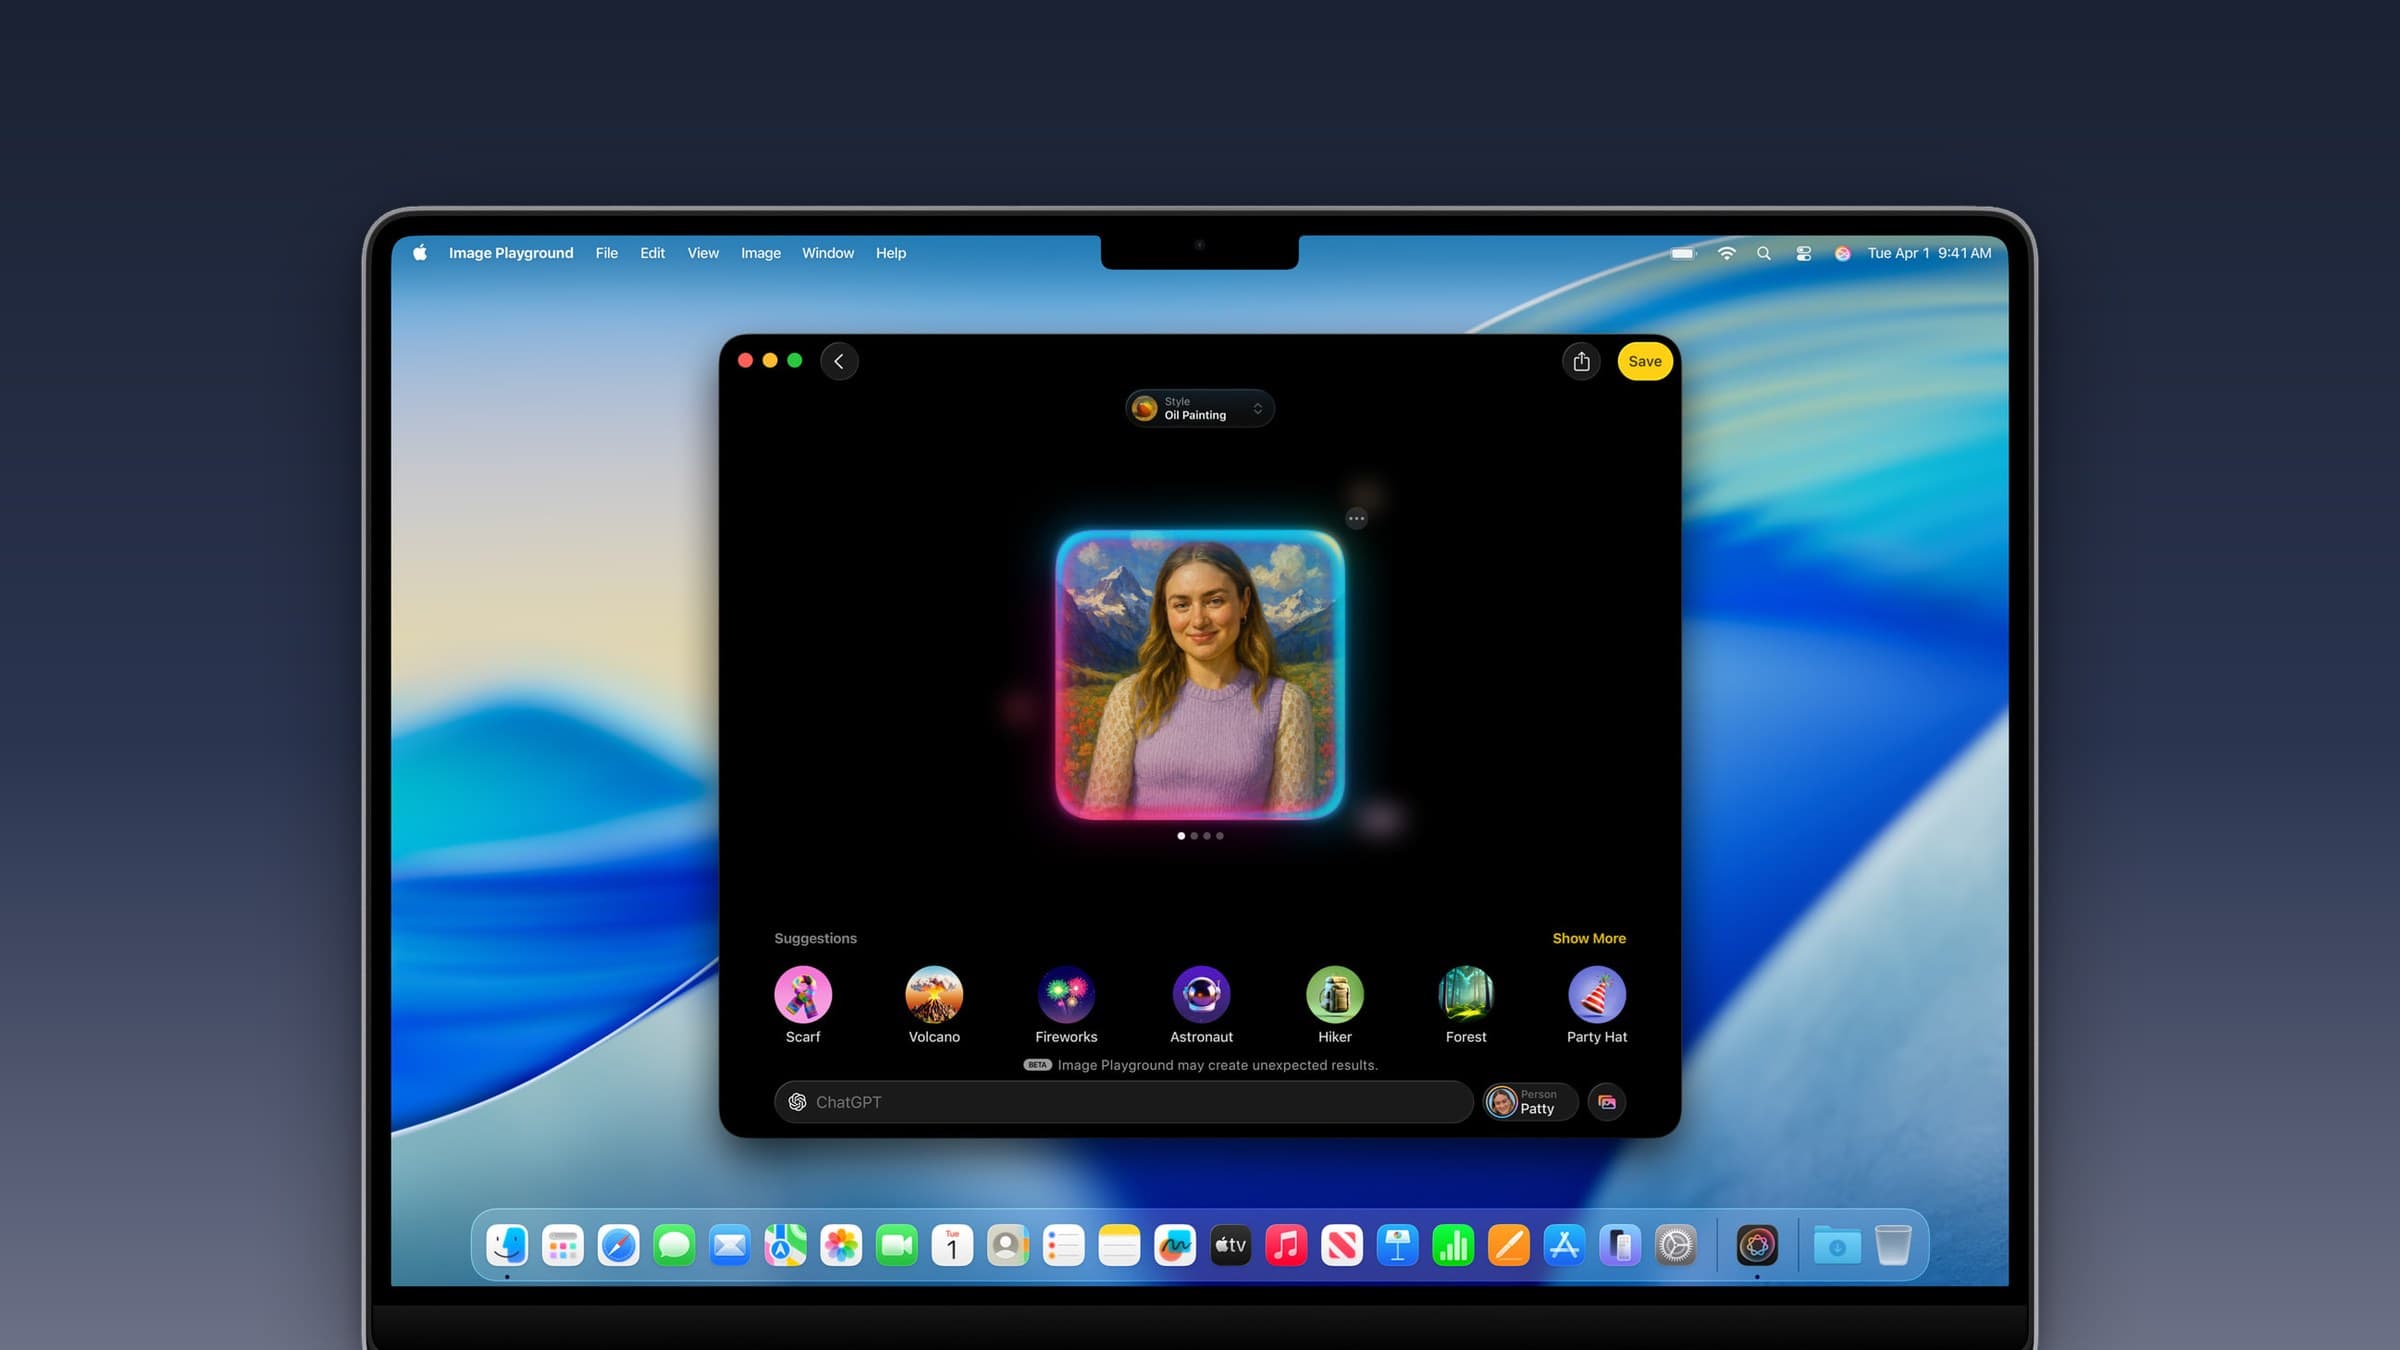
Task: Open Contacts from the Dock
Action: [1008, 1245]
